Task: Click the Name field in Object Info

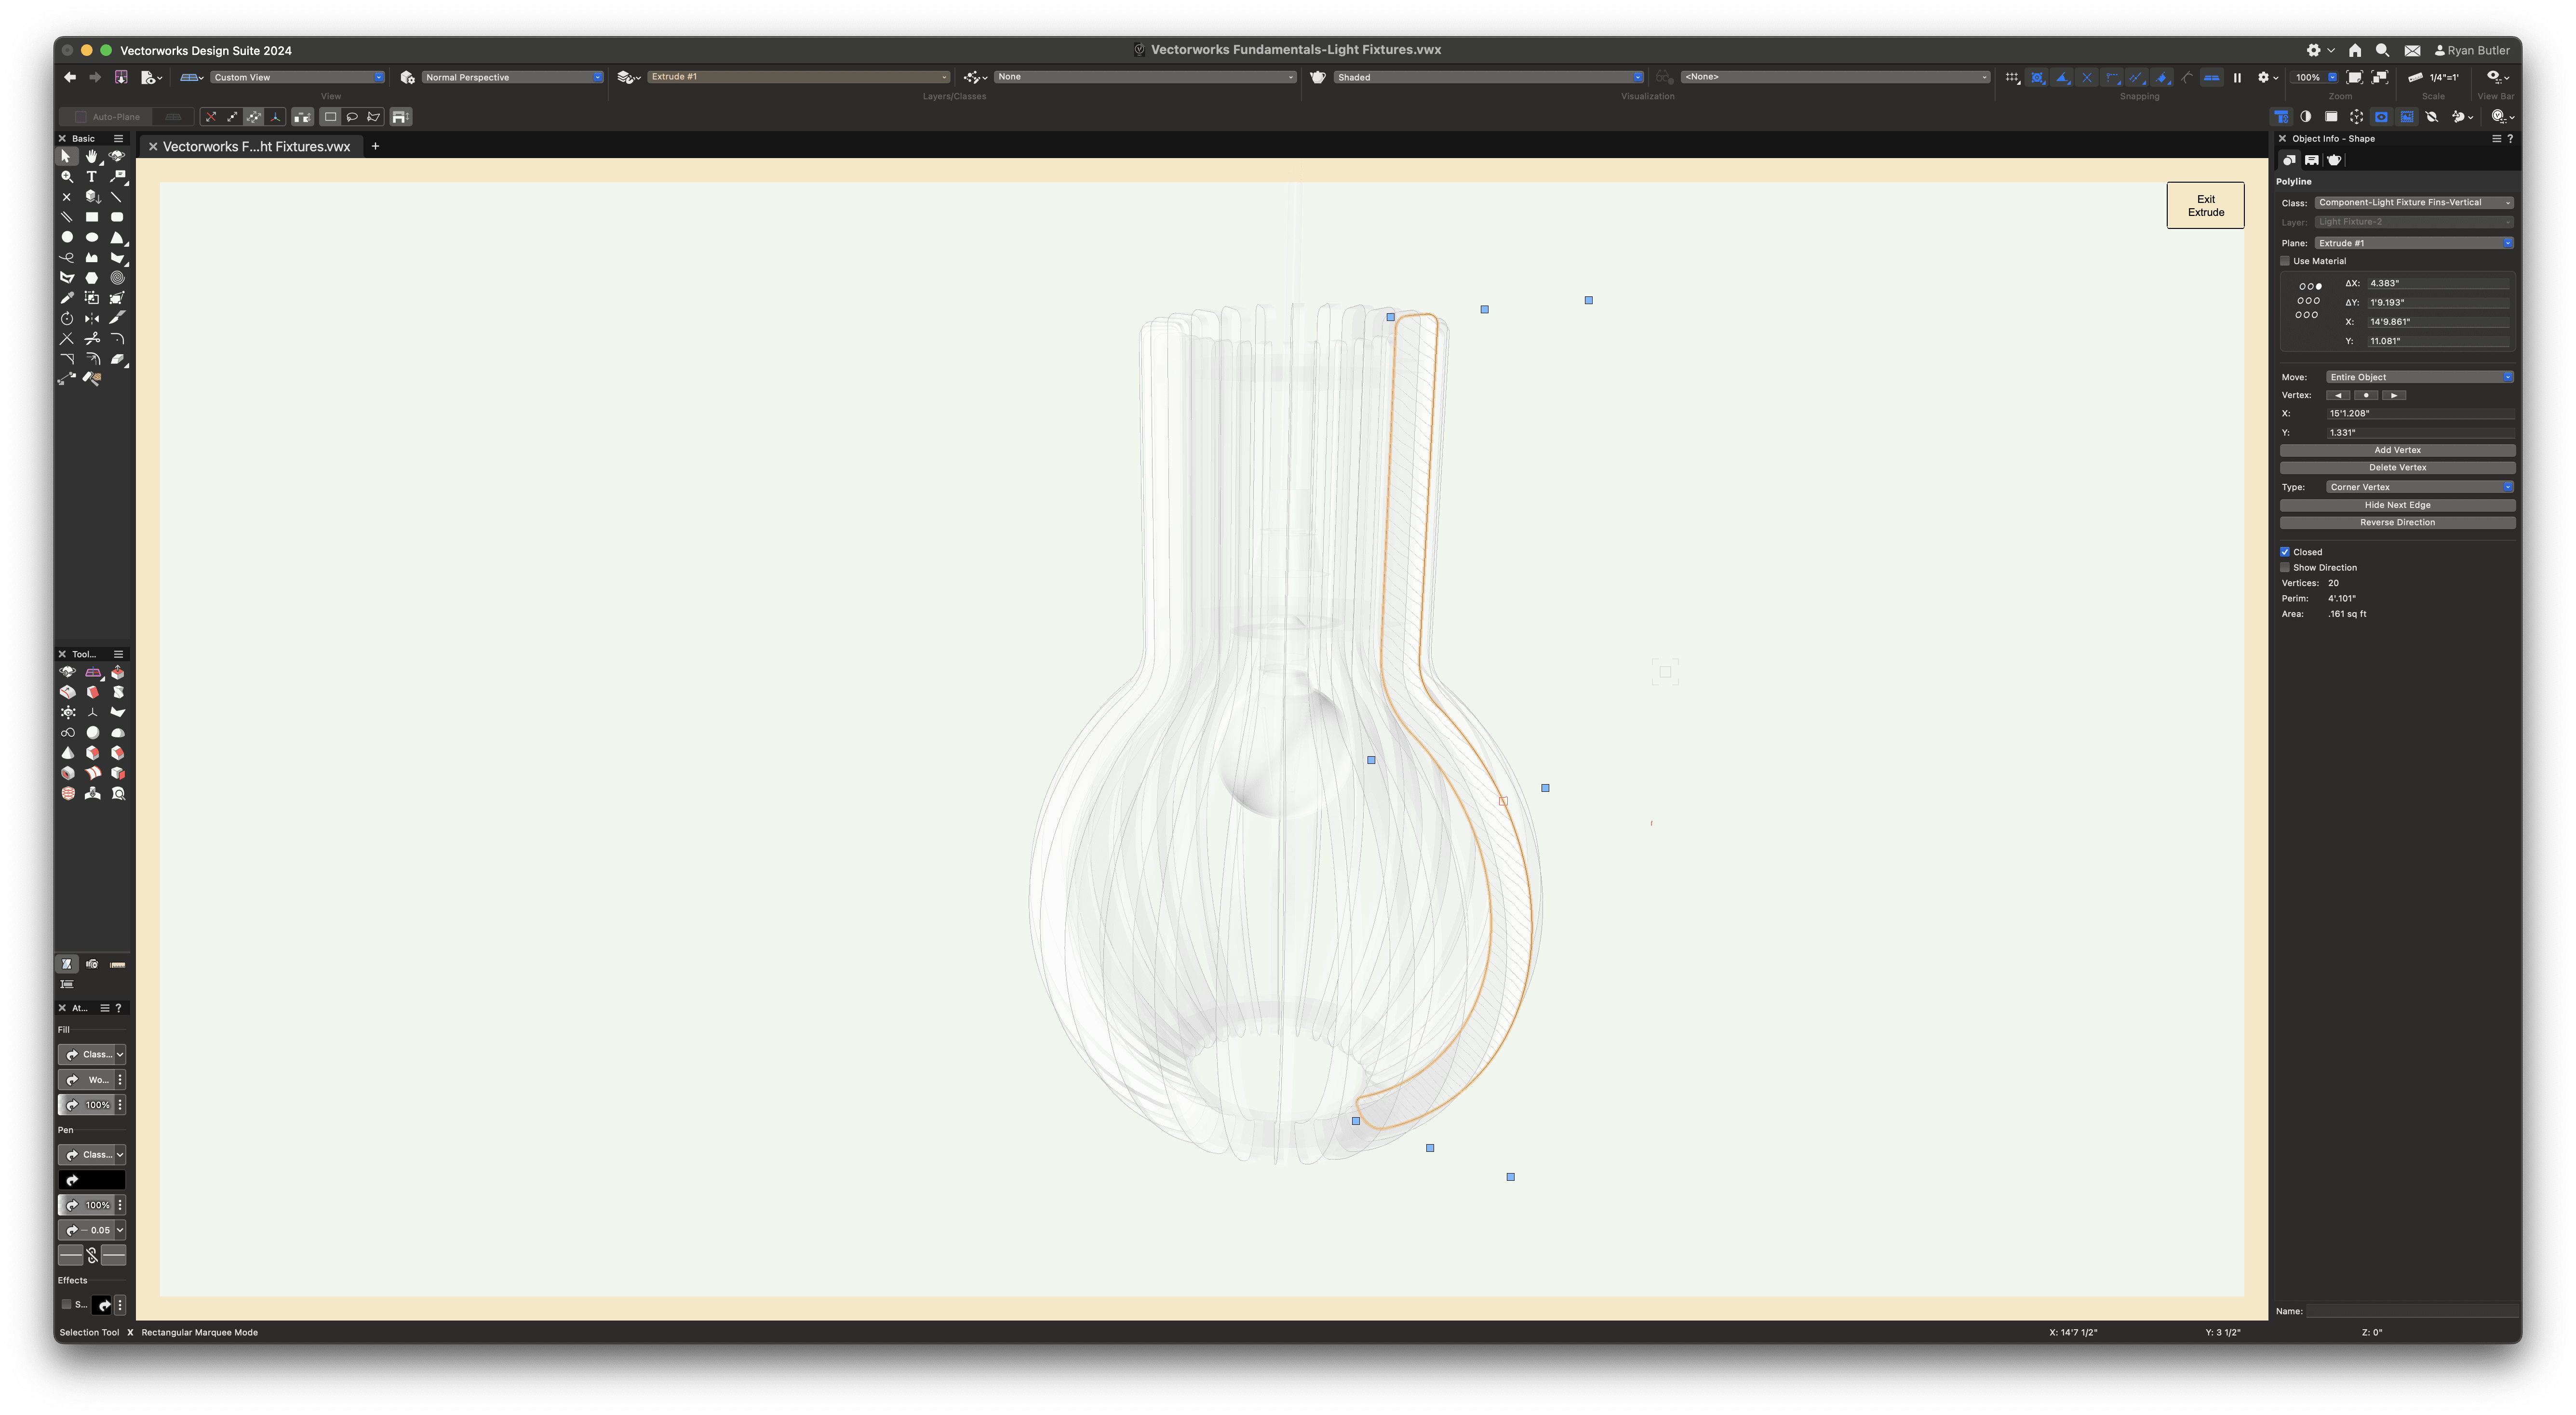Action: tap(2420, 1311)
